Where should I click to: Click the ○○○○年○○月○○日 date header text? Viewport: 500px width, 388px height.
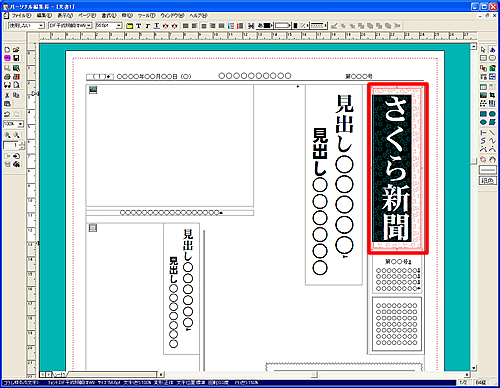(154, 76)
